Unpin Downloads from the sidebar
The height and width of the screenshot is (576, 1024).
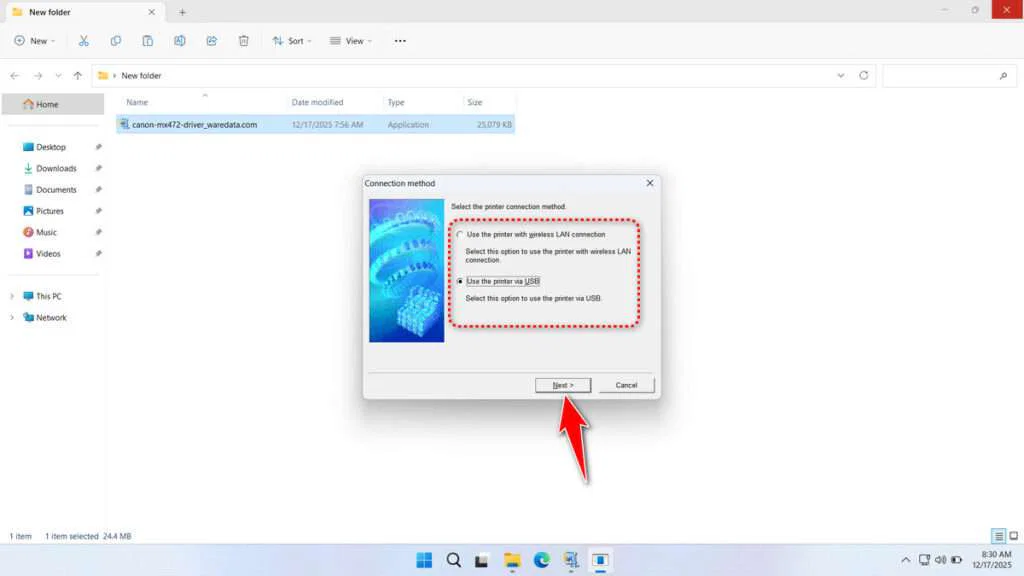click(98, 168)
